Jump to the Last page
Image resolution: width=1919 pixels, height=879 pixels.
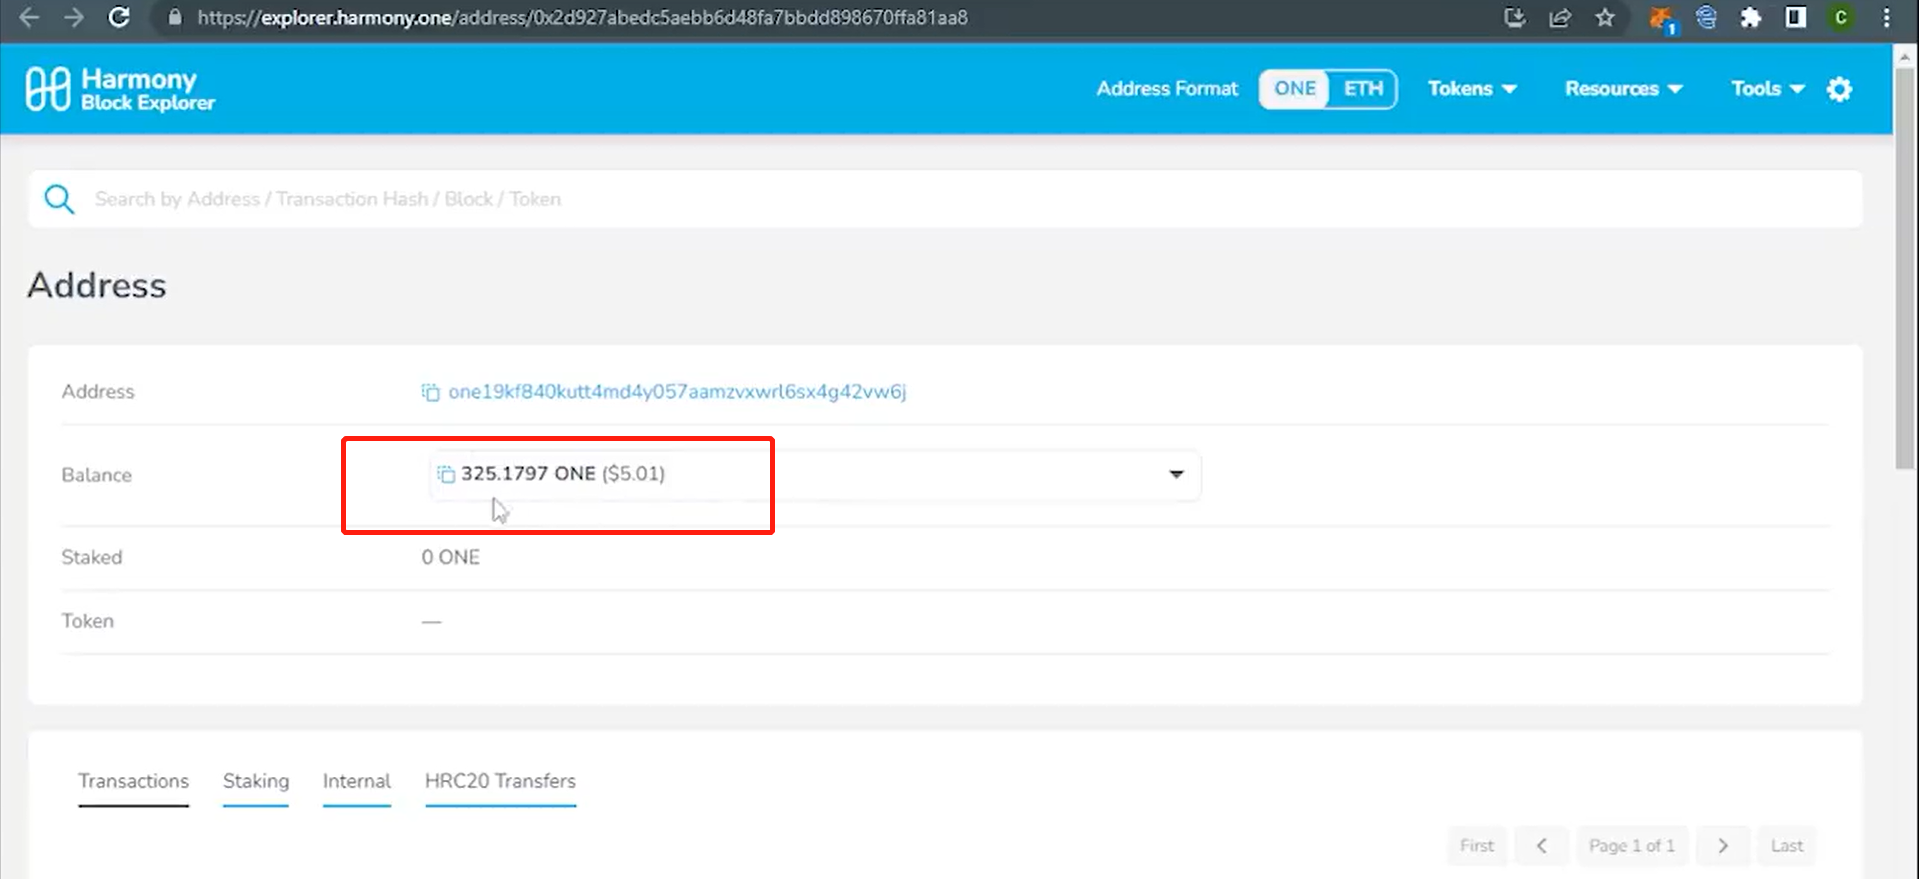coord(1787,846)
